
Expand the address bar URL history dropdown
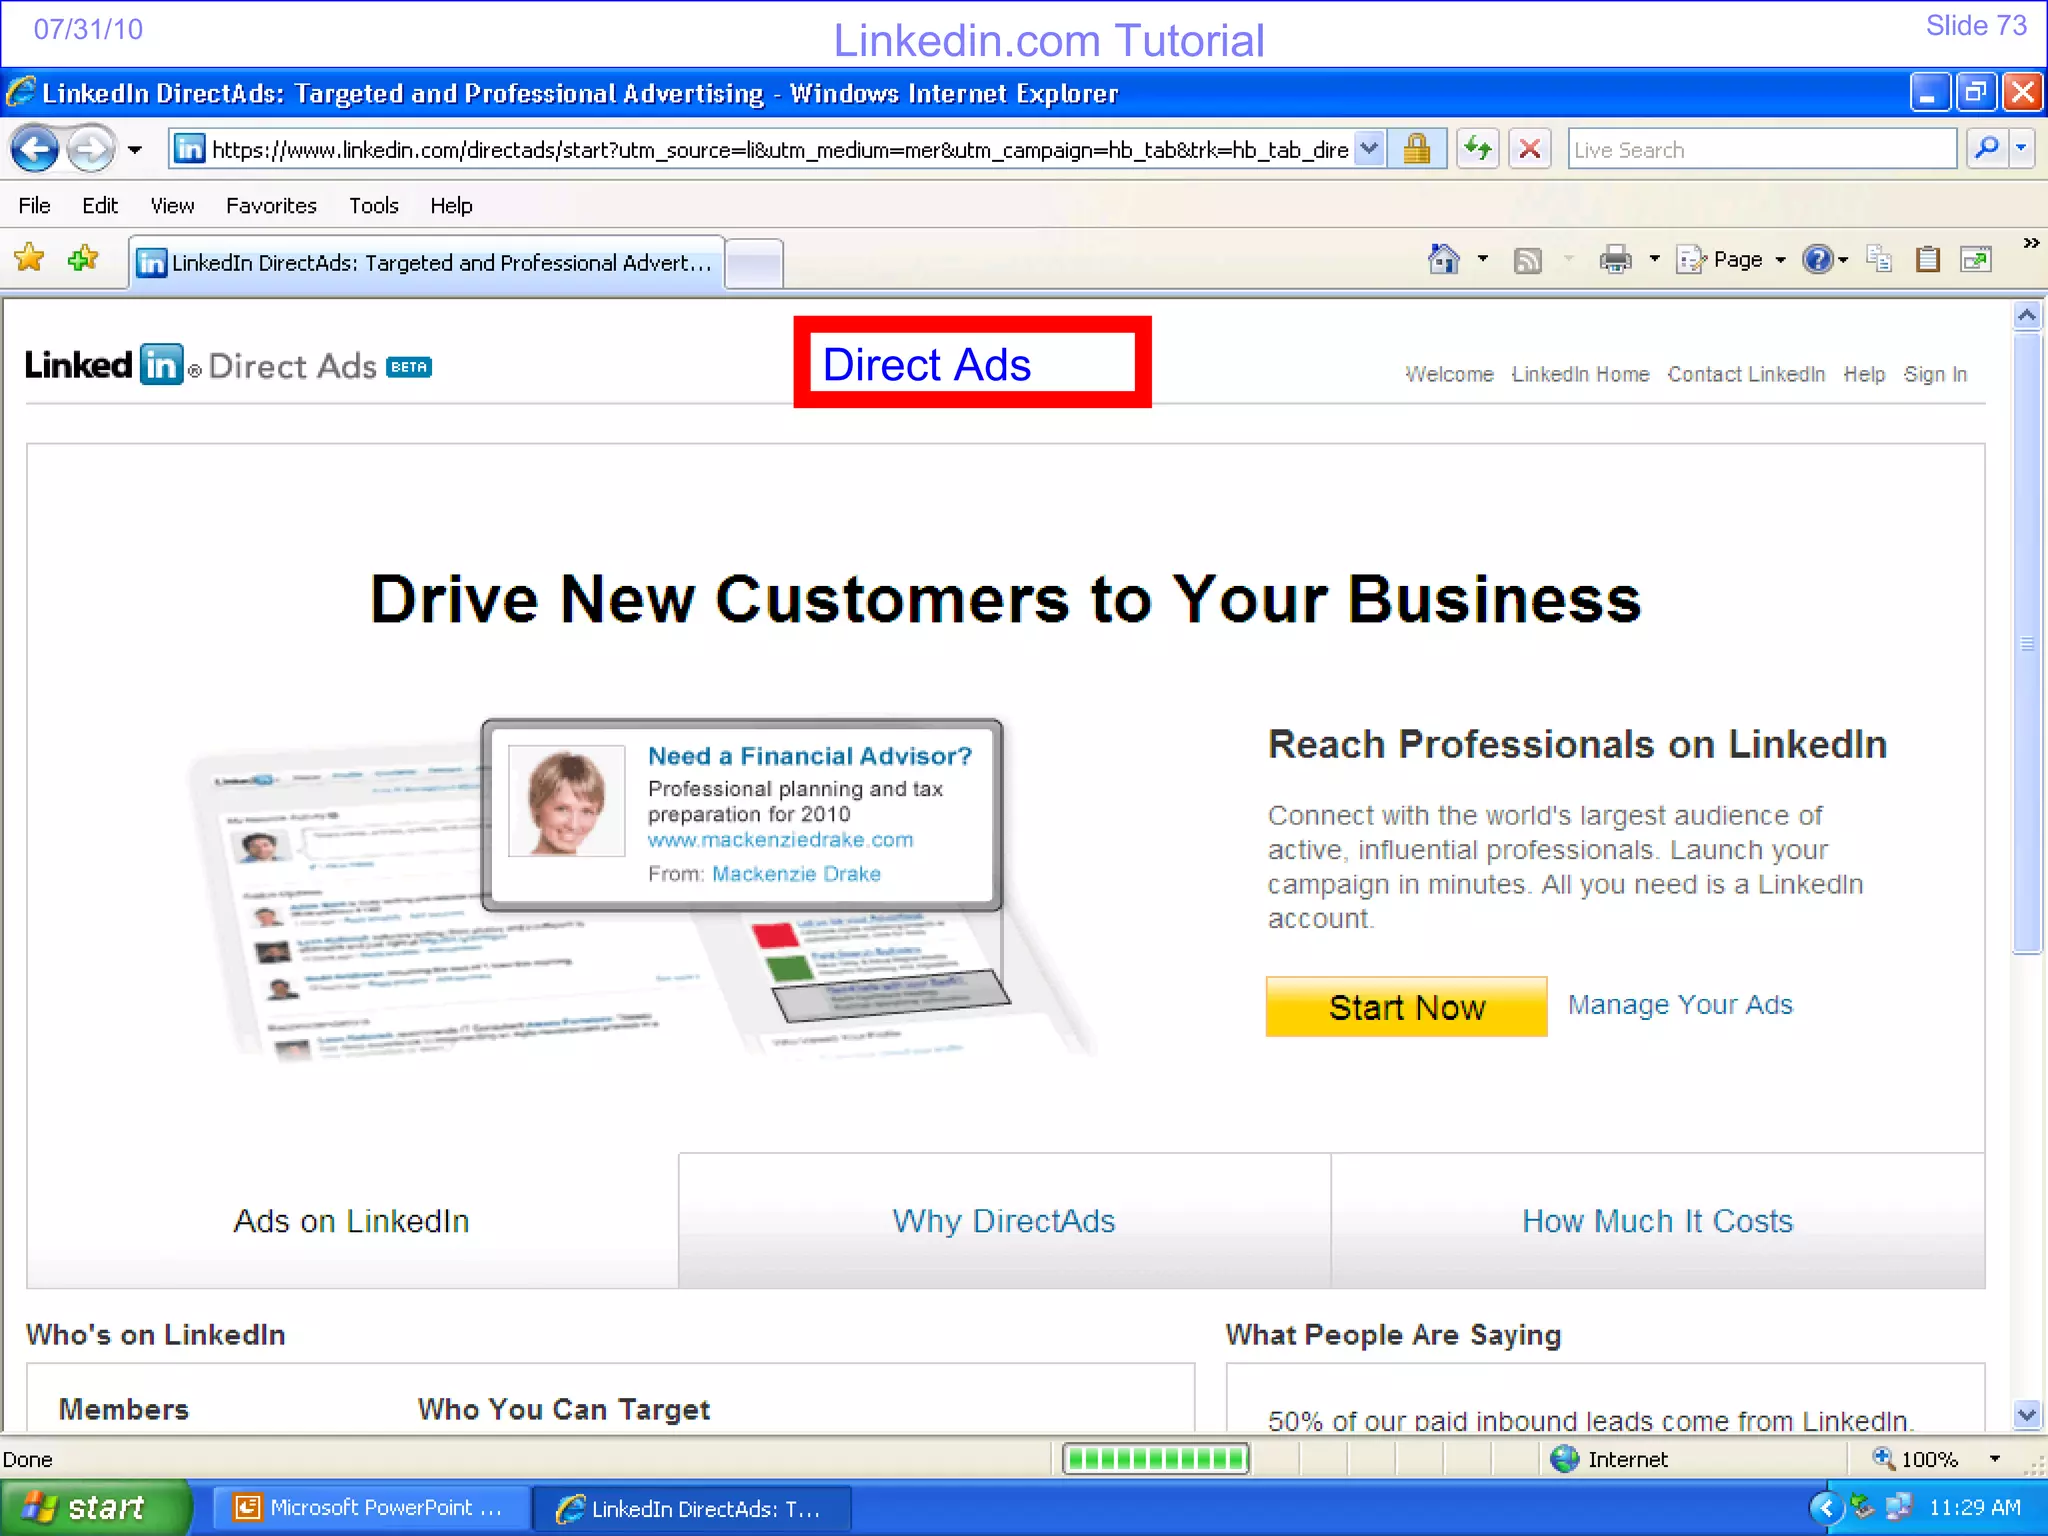(x=1370, y=150)
